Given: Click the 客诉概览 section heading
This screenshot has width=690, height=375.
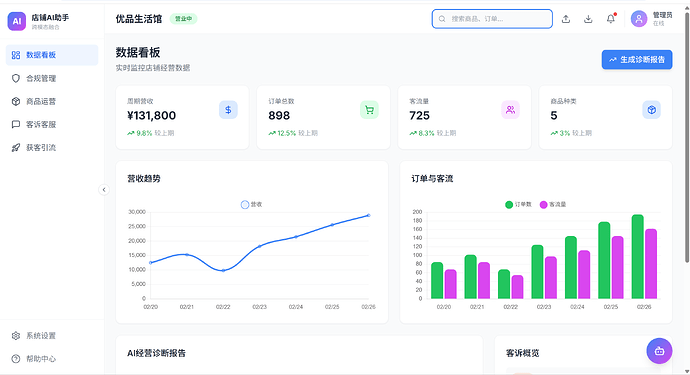Looking at the screenshot, I should [x=522, y=353].
